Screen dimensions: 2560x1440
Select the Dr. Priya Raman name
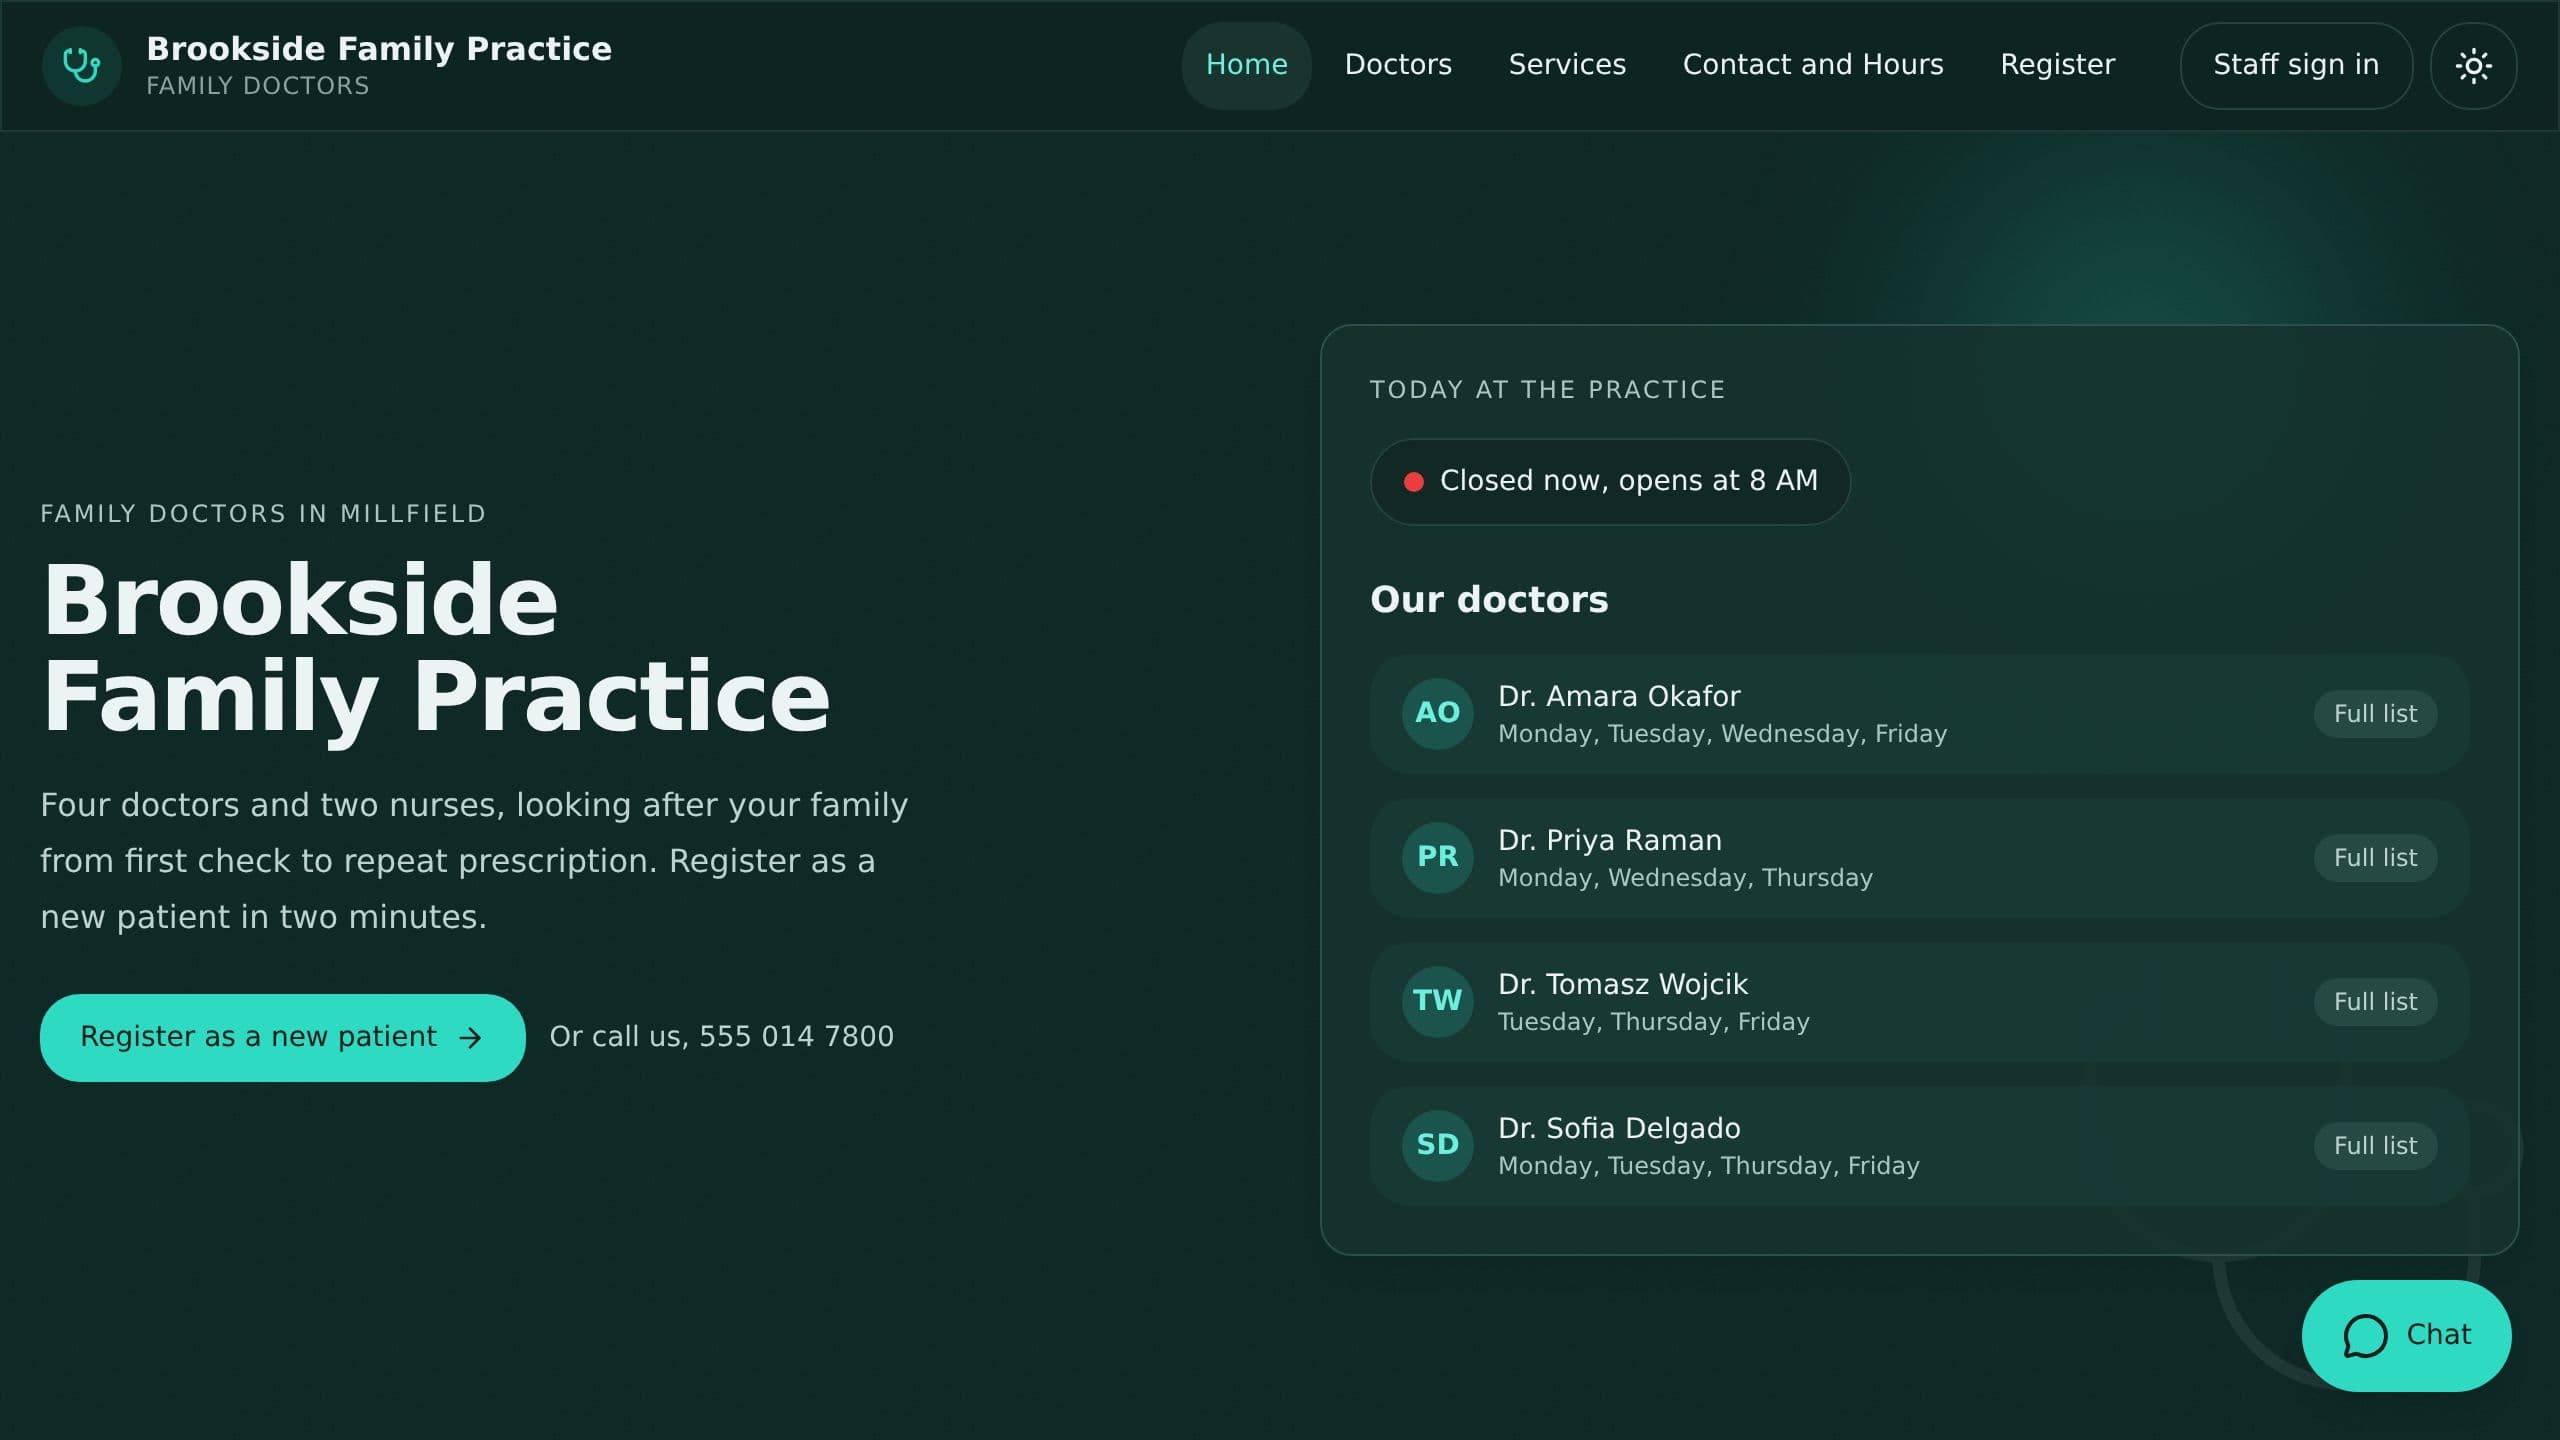(x=1610, y=840)
